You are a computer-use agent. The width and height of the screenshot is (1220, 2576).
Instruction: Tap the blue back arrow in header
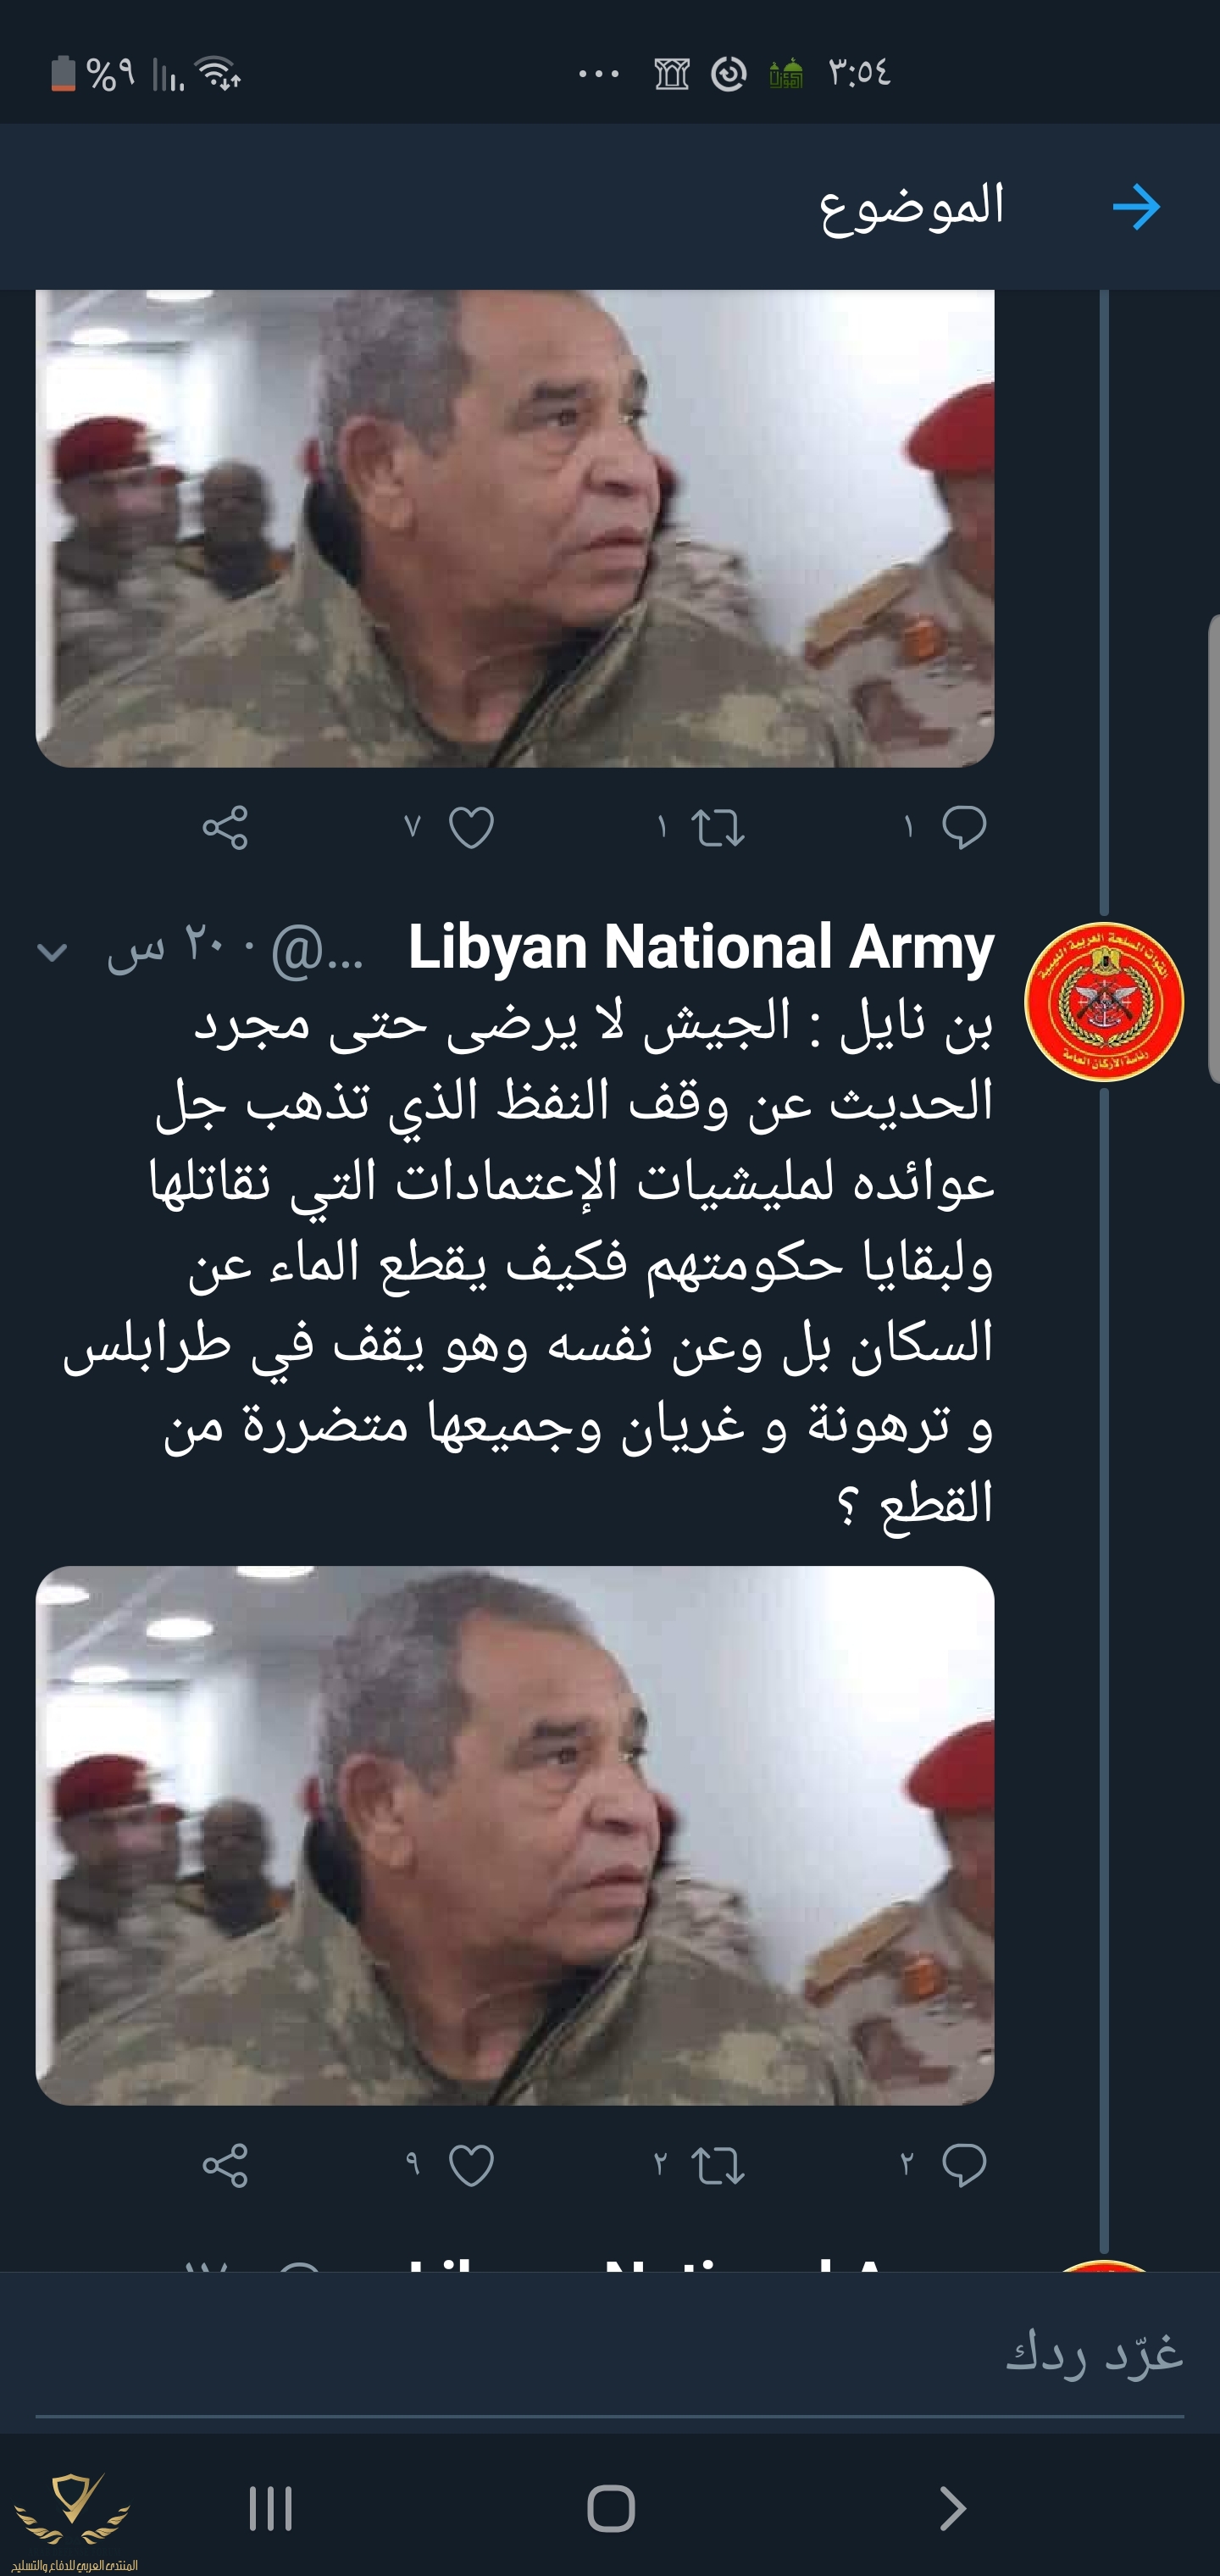[1136, 207]
